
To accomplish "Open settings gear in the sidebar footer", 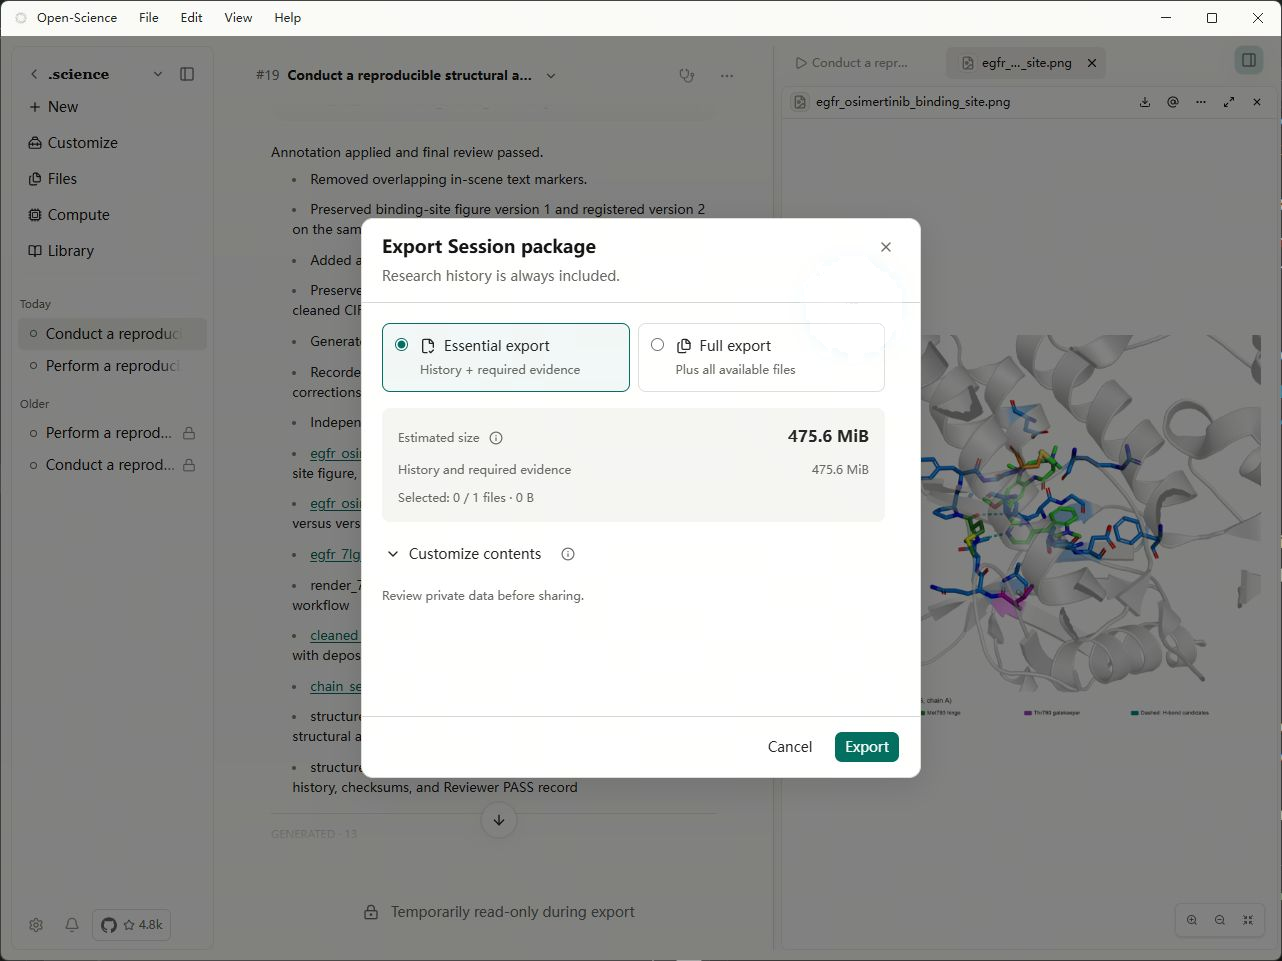I will coord(36,925).
